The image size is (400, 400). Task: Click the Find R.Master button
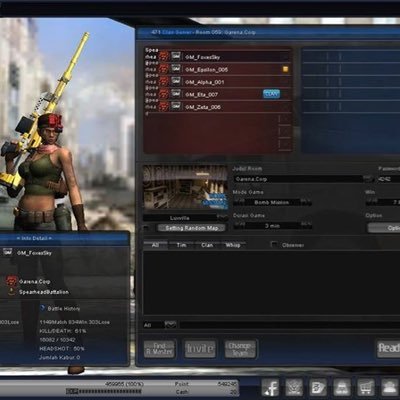click(x=160, y=349)
